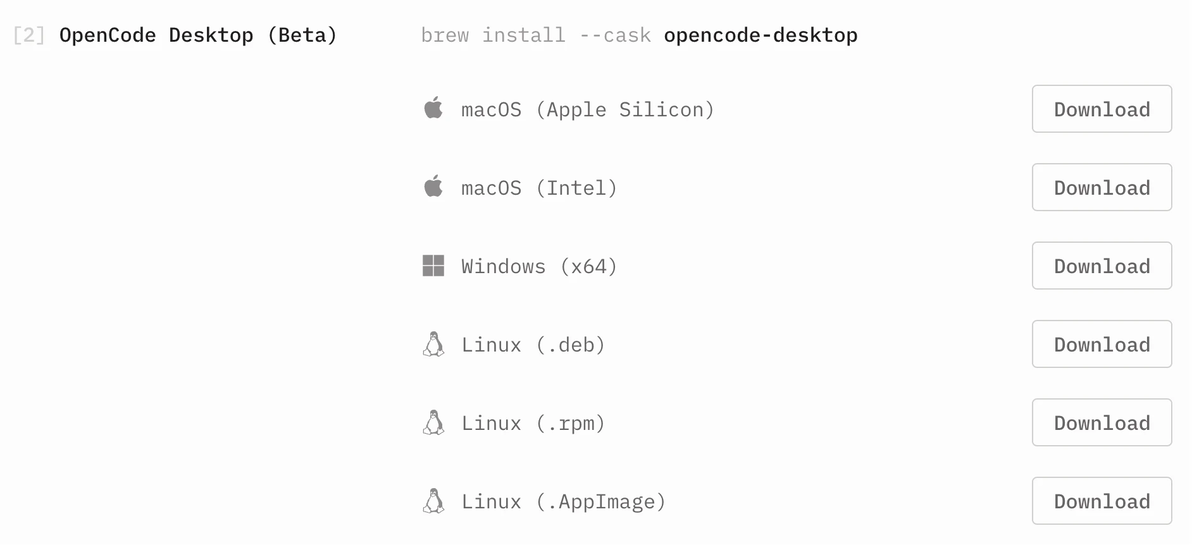Click the Windows logo icon
Image resolution: width=1192 pixels, height=545 pixels.
(x=433, y=266)
